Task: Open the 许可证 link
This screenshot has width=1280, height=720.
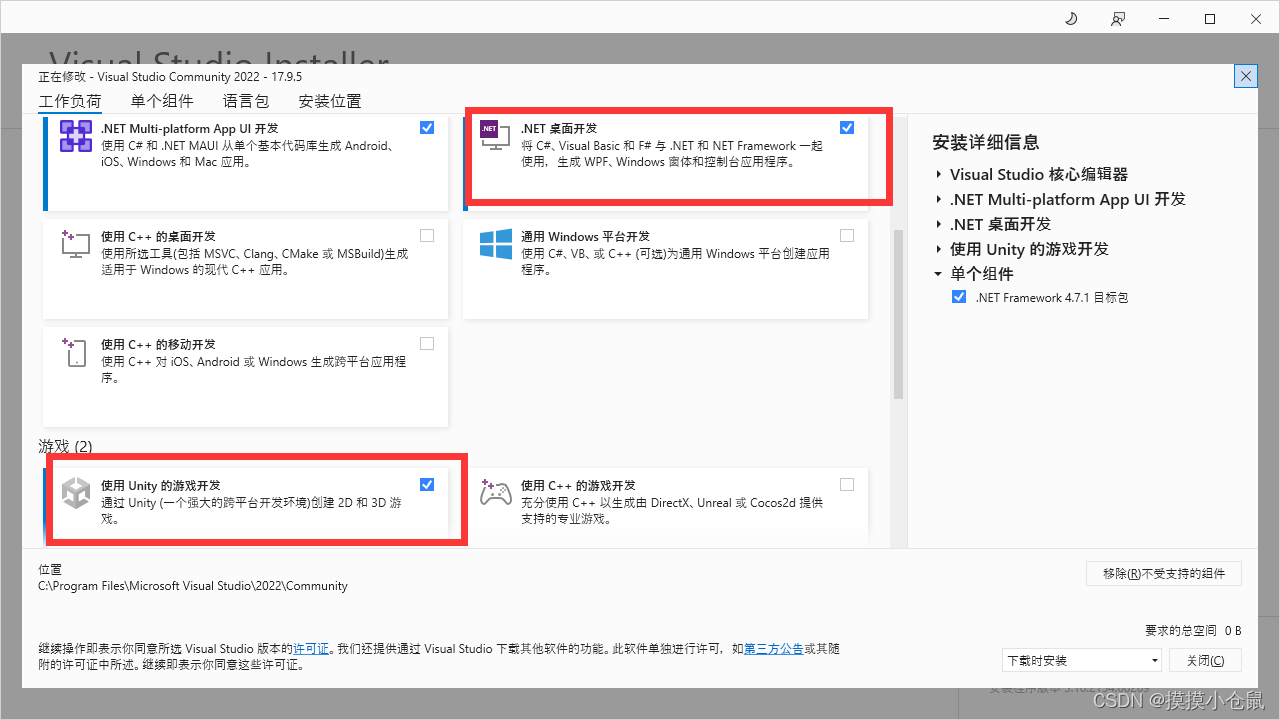Action: click(312, 648)
